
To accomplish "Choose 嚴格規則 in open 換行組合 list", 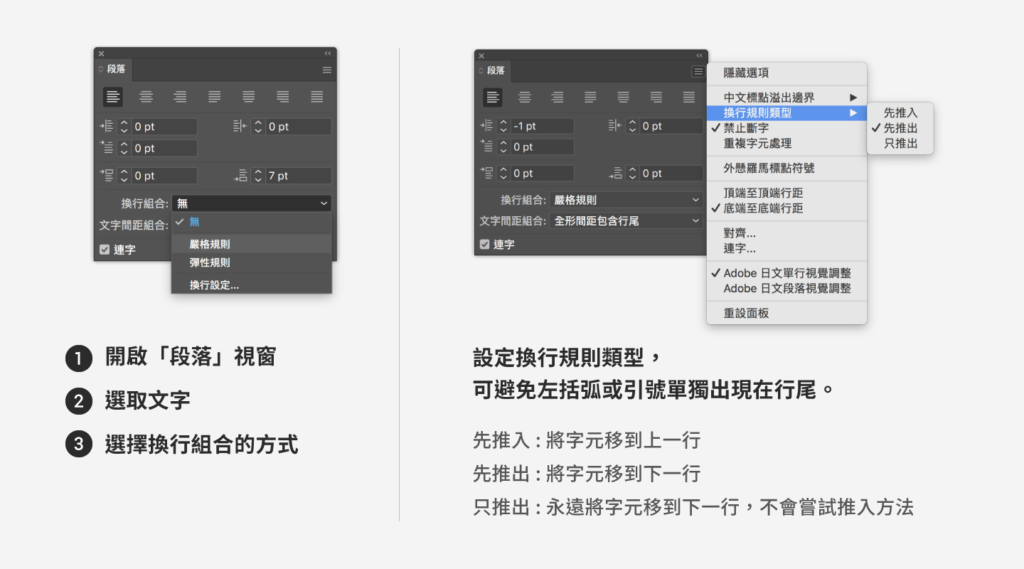I will [251, 244].
